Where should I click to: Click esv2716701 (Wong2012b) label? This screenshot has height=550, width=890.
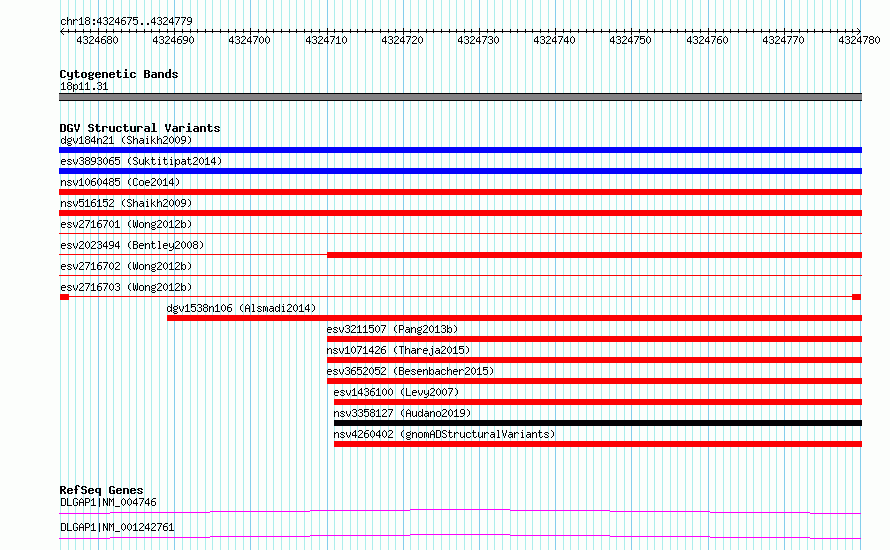126,224
